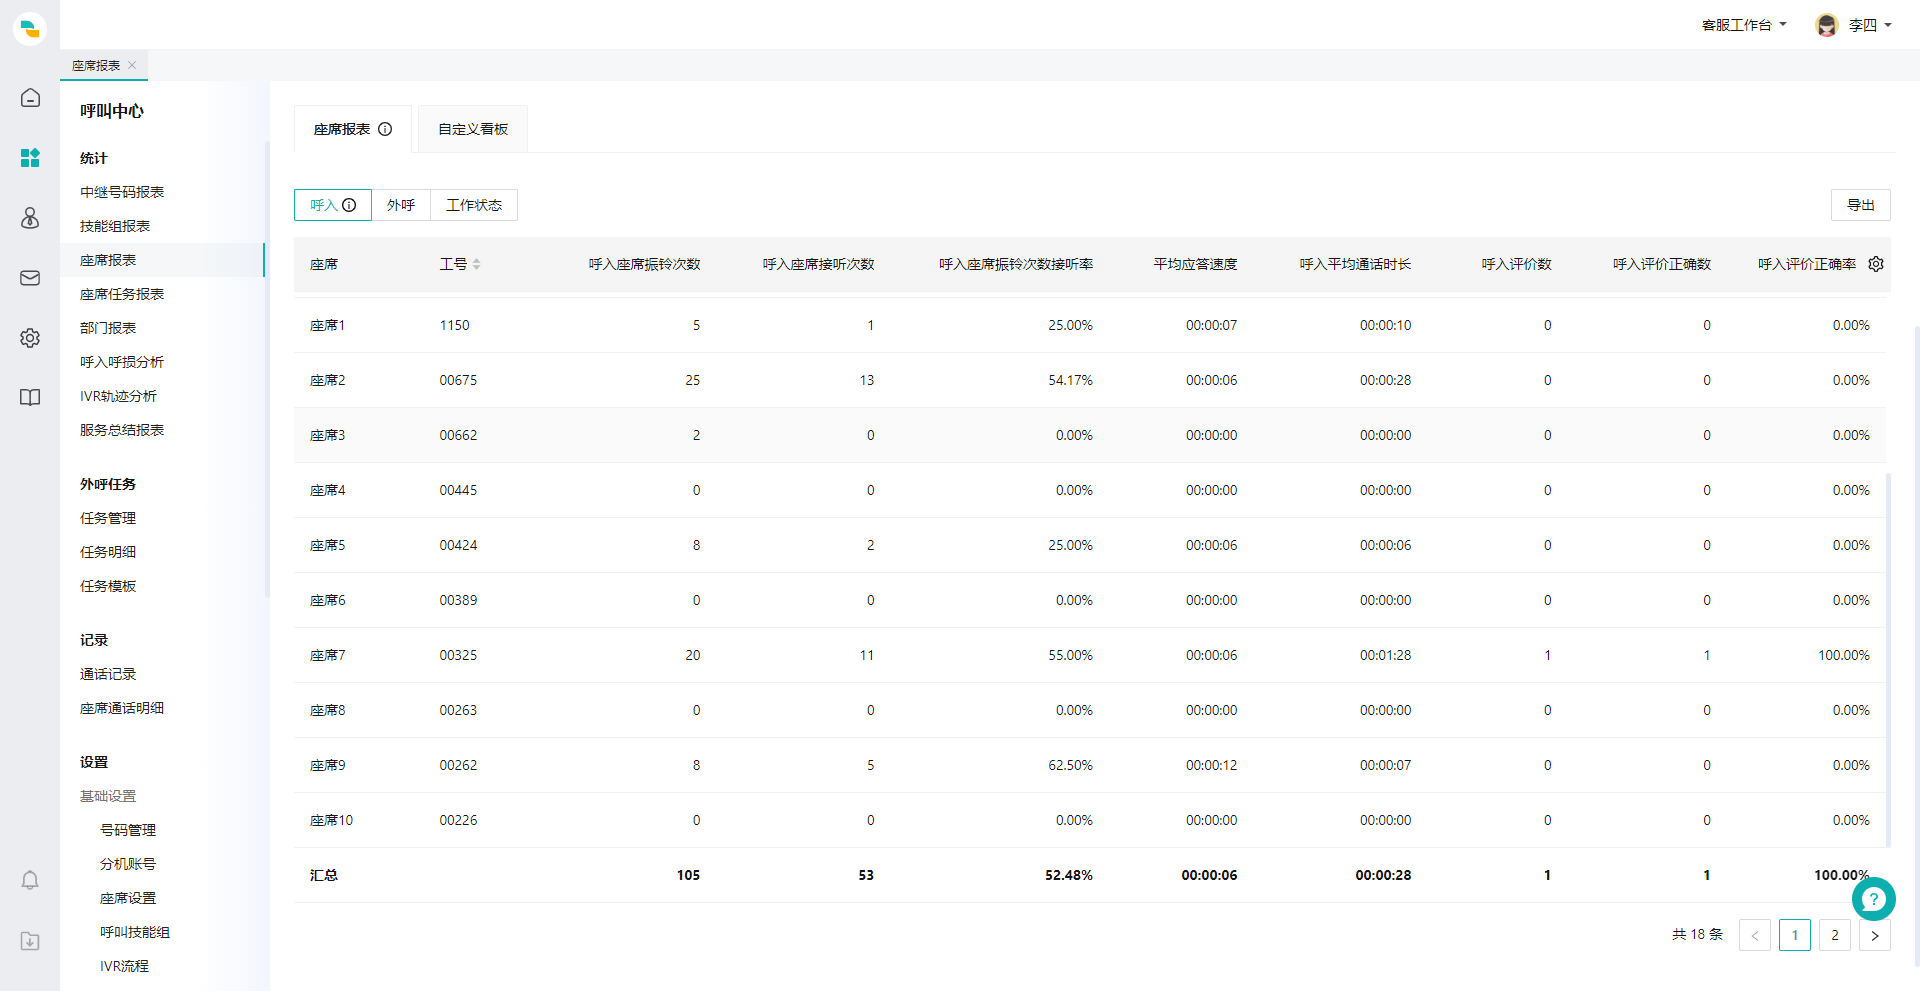Open 通话记录 in sidebar
Screen dimensions: 1920x991
[108, 674]
